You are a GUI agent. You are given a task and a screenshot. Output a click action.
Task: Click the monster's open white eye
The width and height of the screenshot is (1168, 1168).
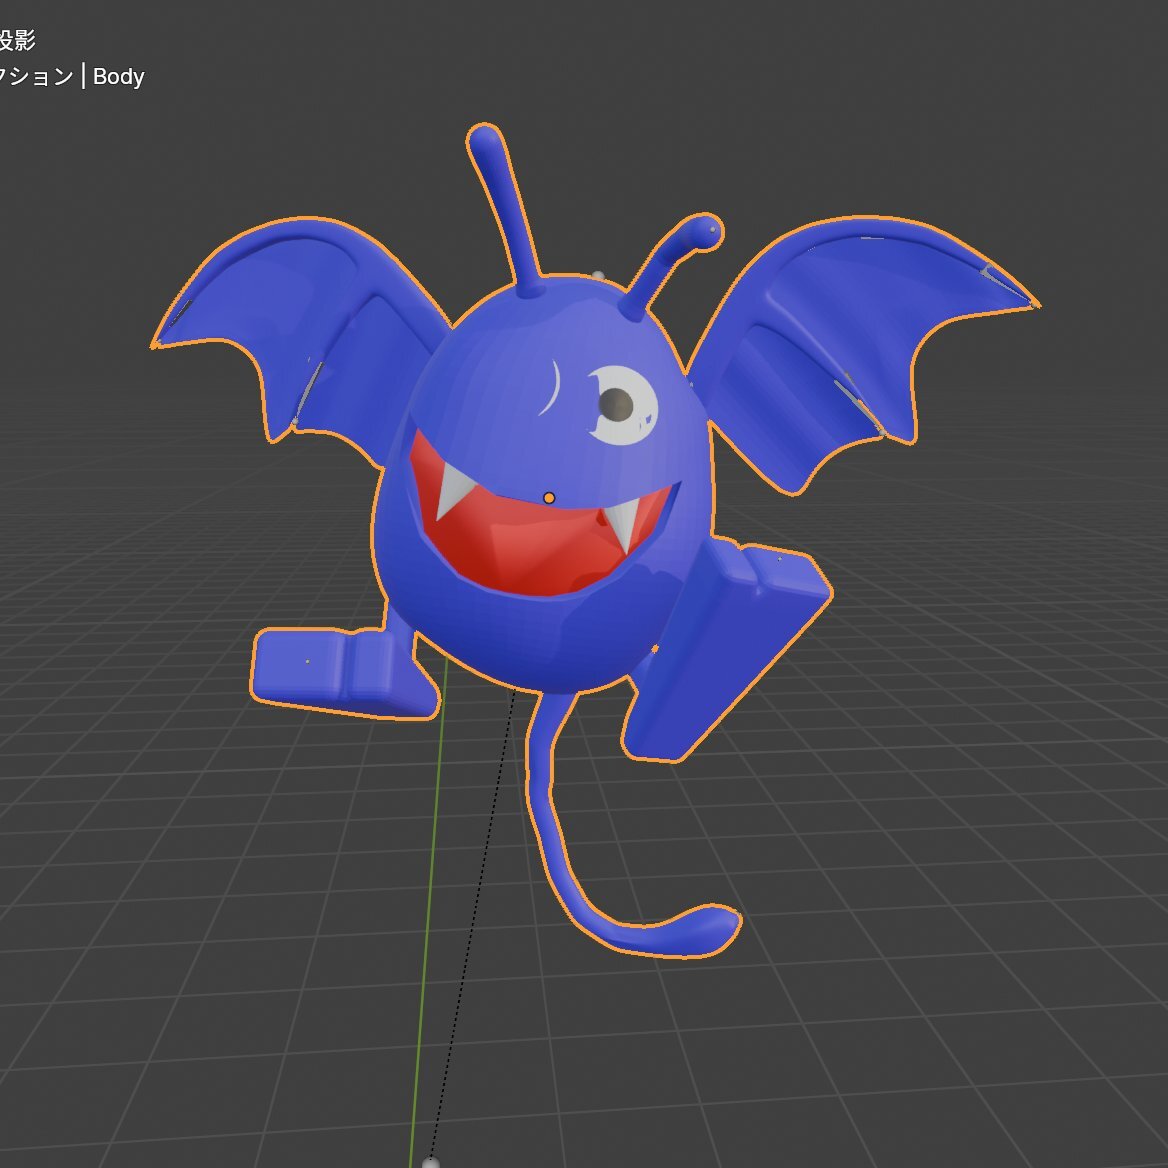pyautogui.click(x=624, y=405)
